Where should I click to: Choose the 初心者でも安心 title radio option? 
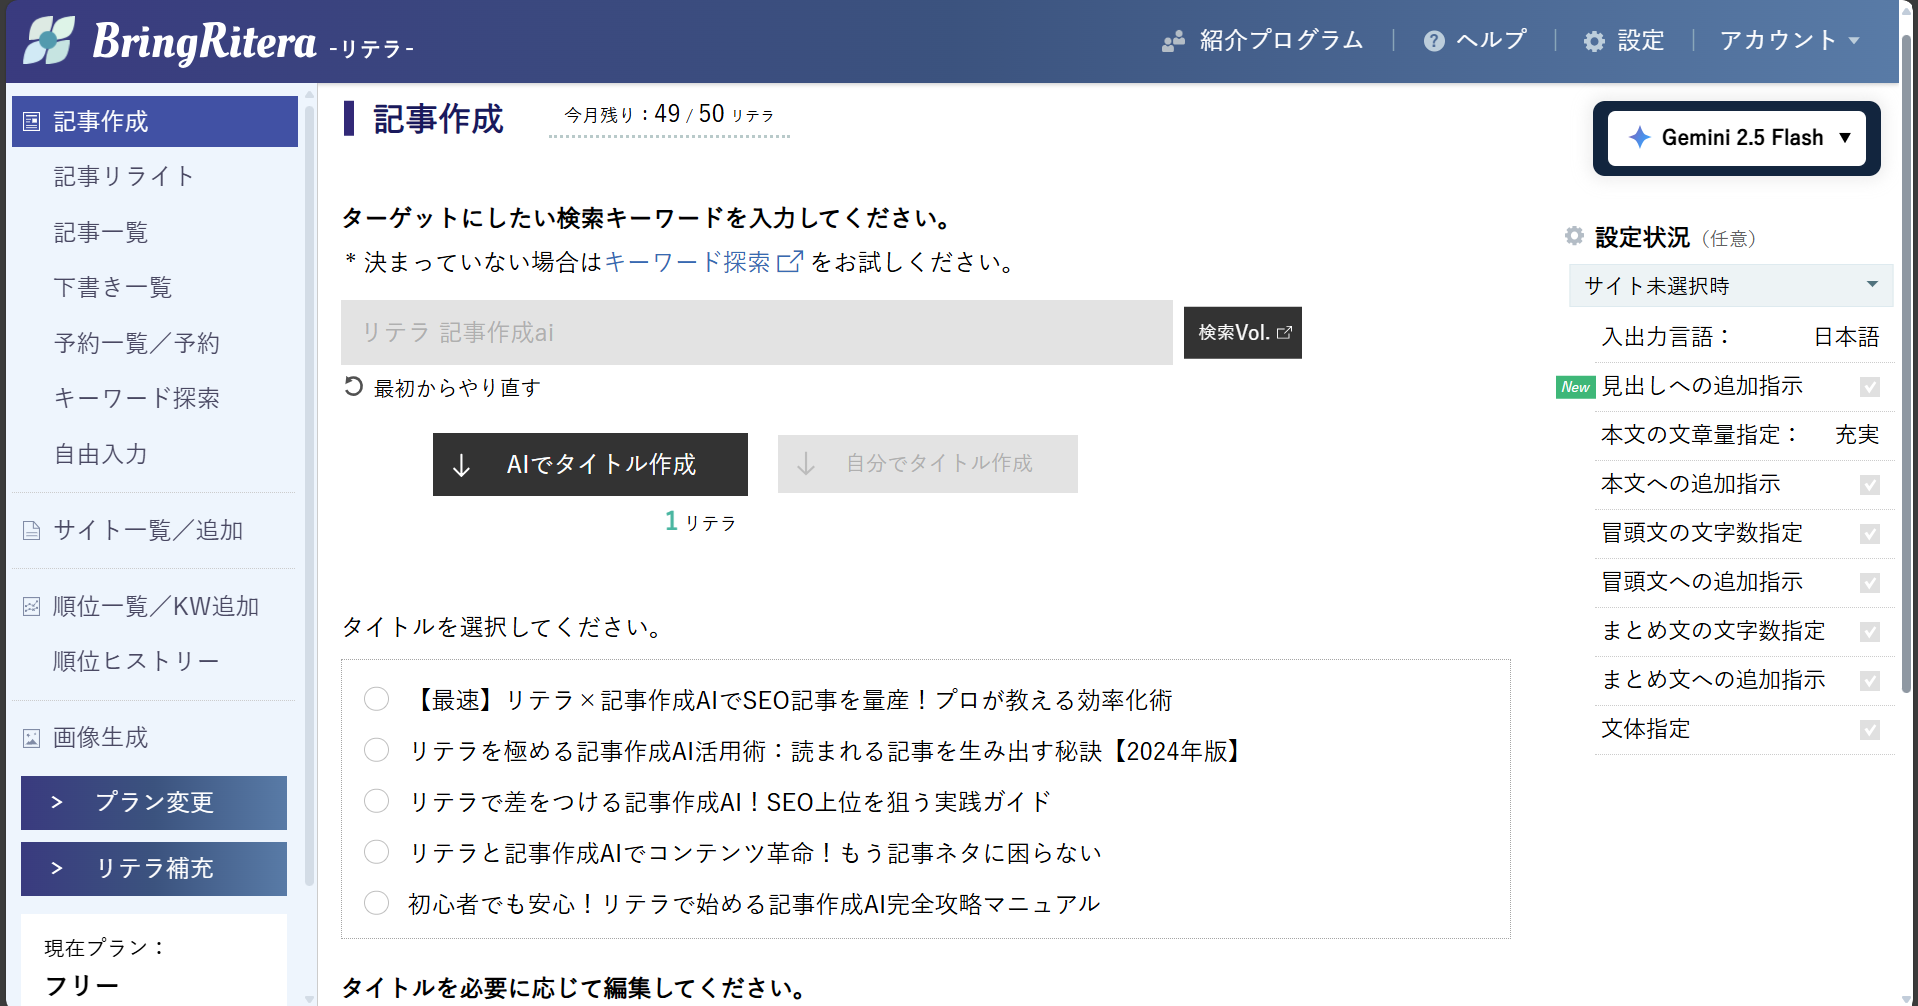(x=376, y=903)
